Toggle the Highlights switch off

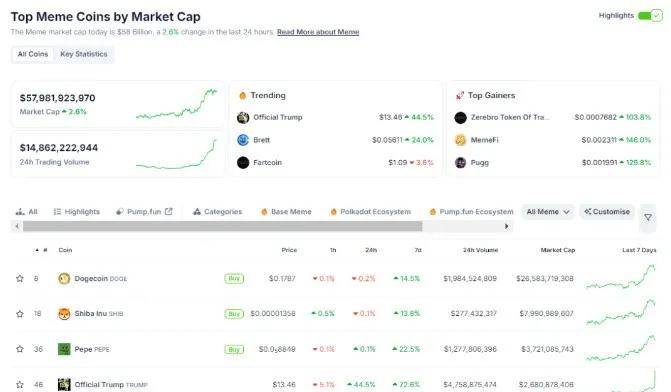point(650,15)
